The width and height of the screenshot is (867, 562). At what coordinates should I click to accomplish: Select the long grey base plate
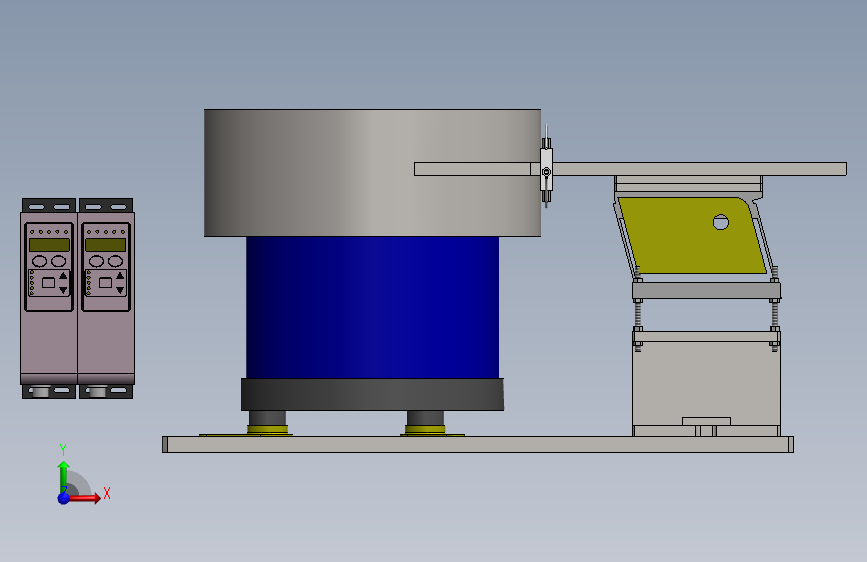[x=478, y=444]
